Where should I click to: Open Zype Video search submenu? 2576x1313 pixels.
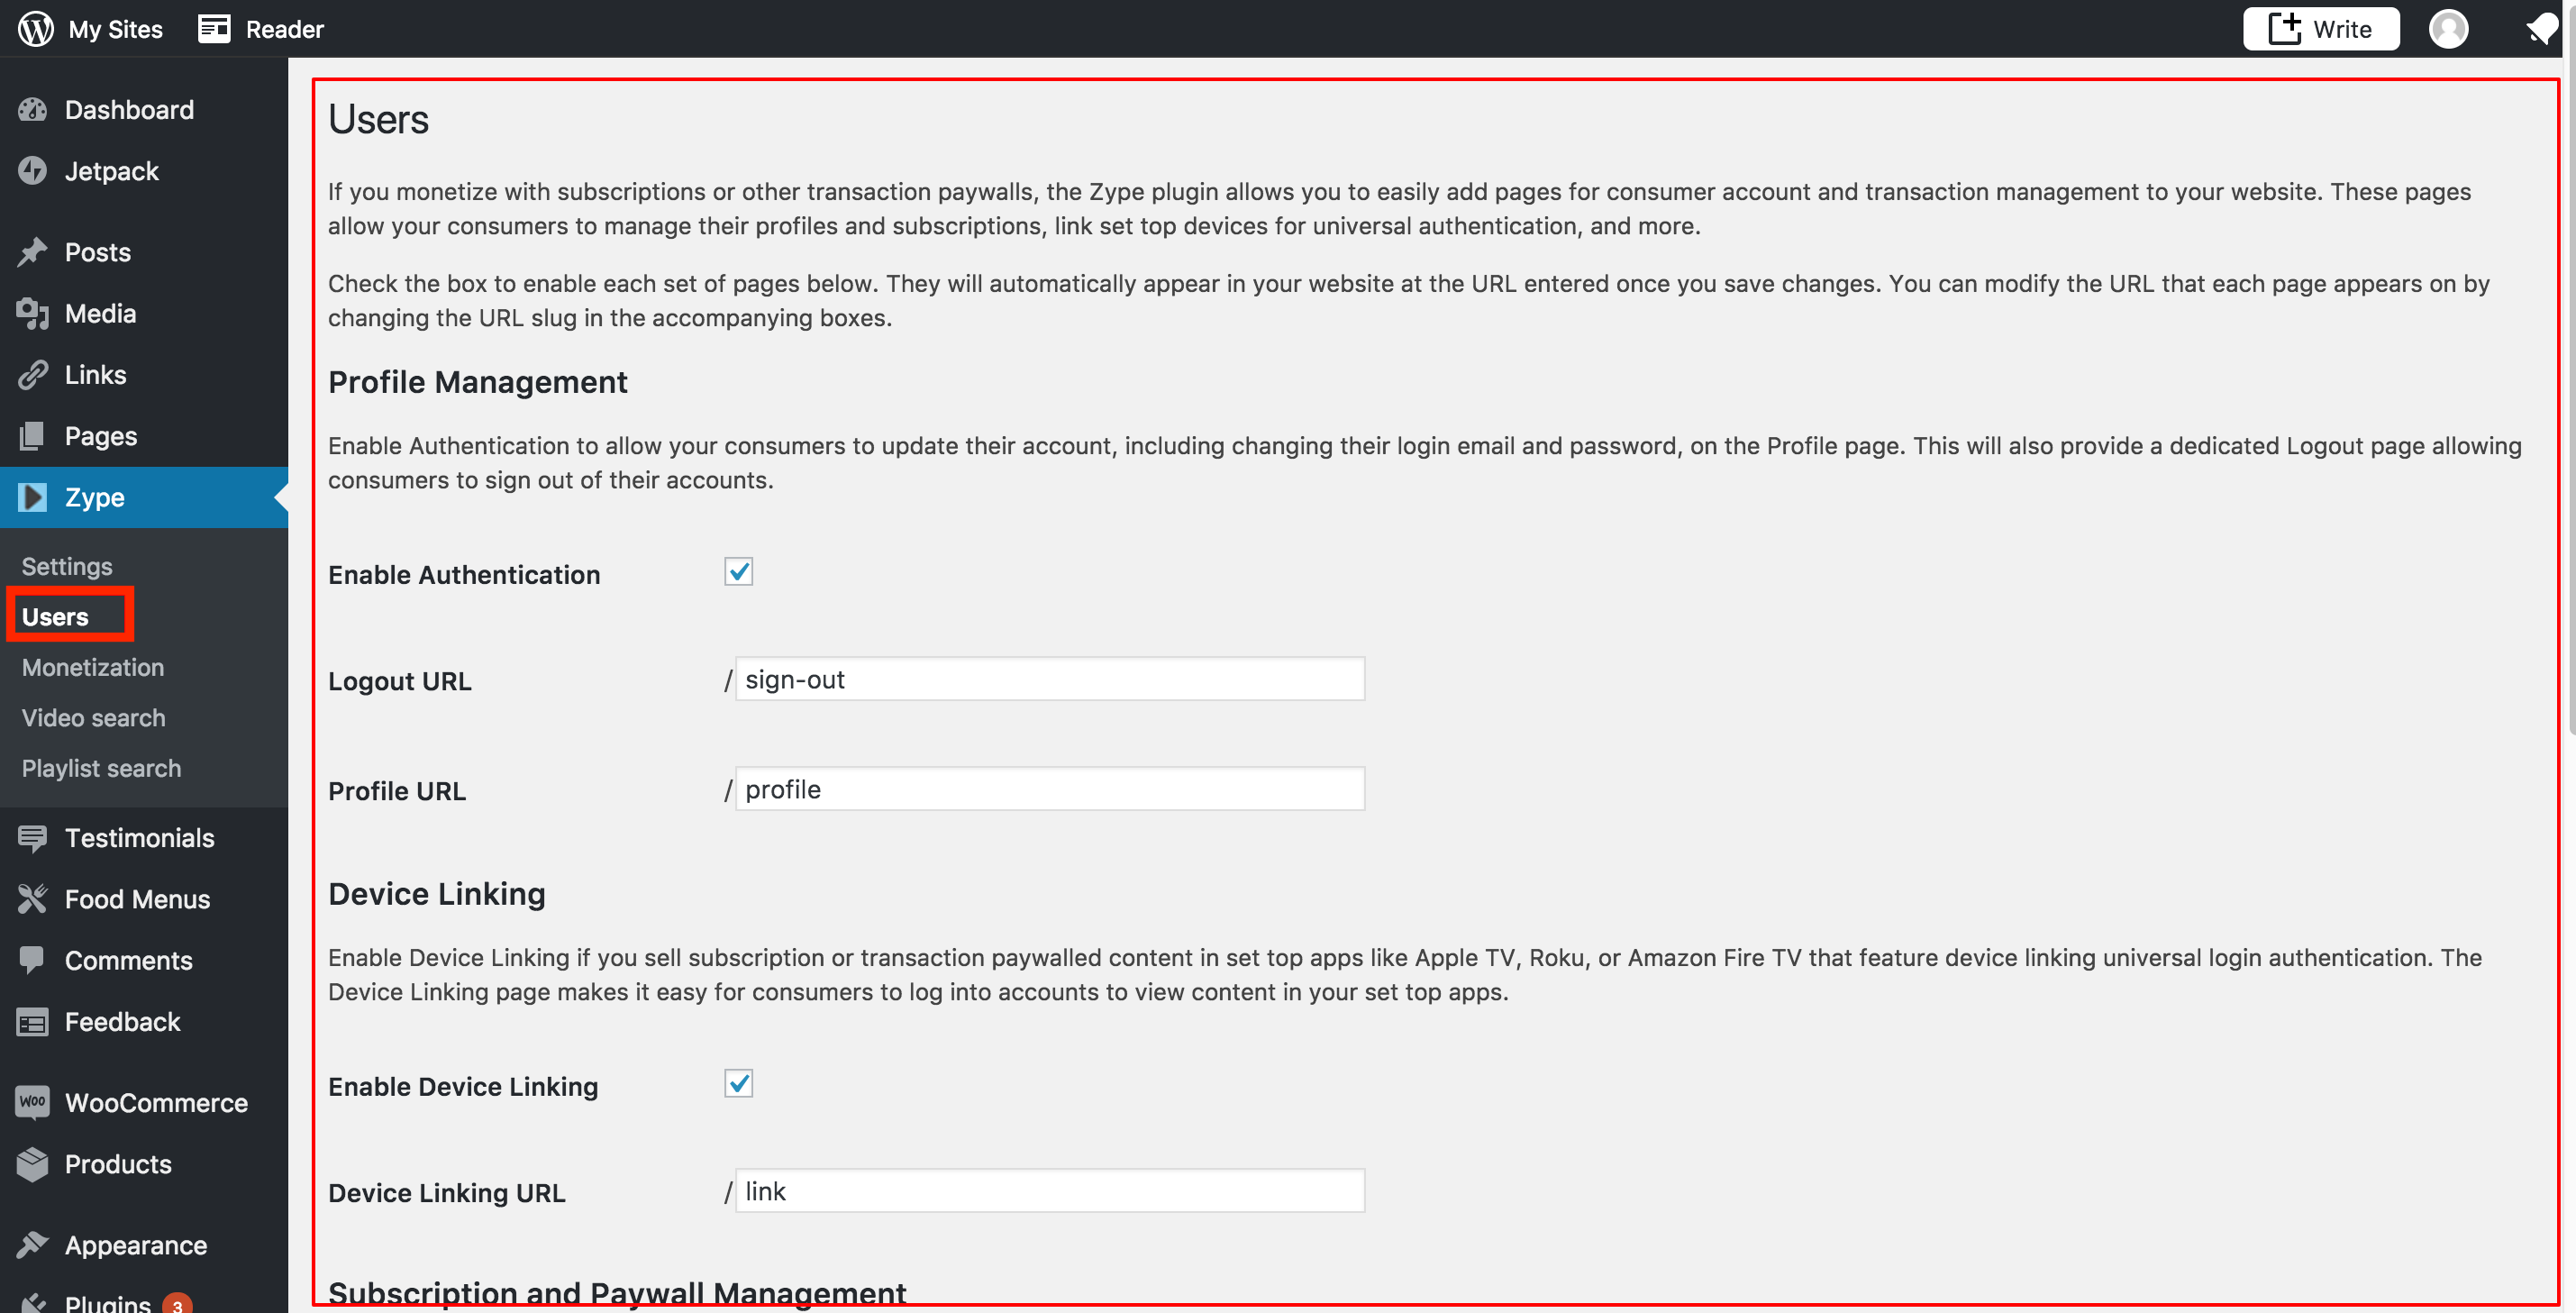[x=94, y=718]
